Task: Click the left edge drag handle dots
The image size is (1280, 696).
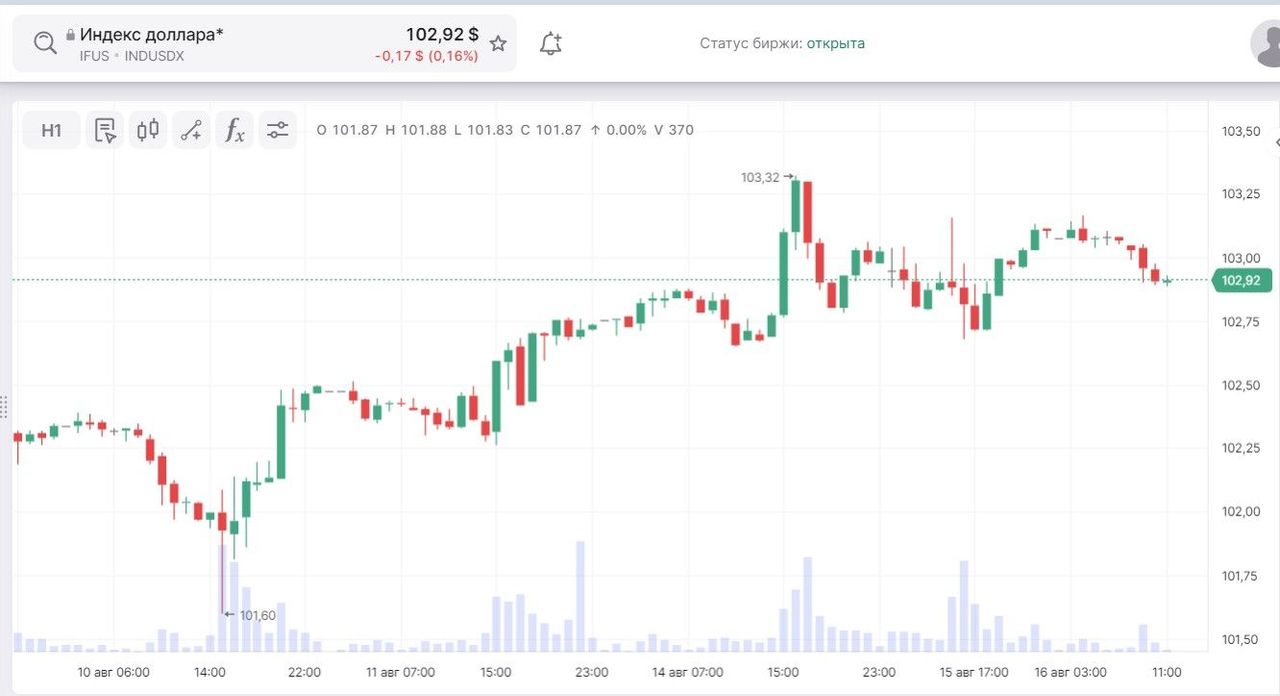Action: coord(4,407)
